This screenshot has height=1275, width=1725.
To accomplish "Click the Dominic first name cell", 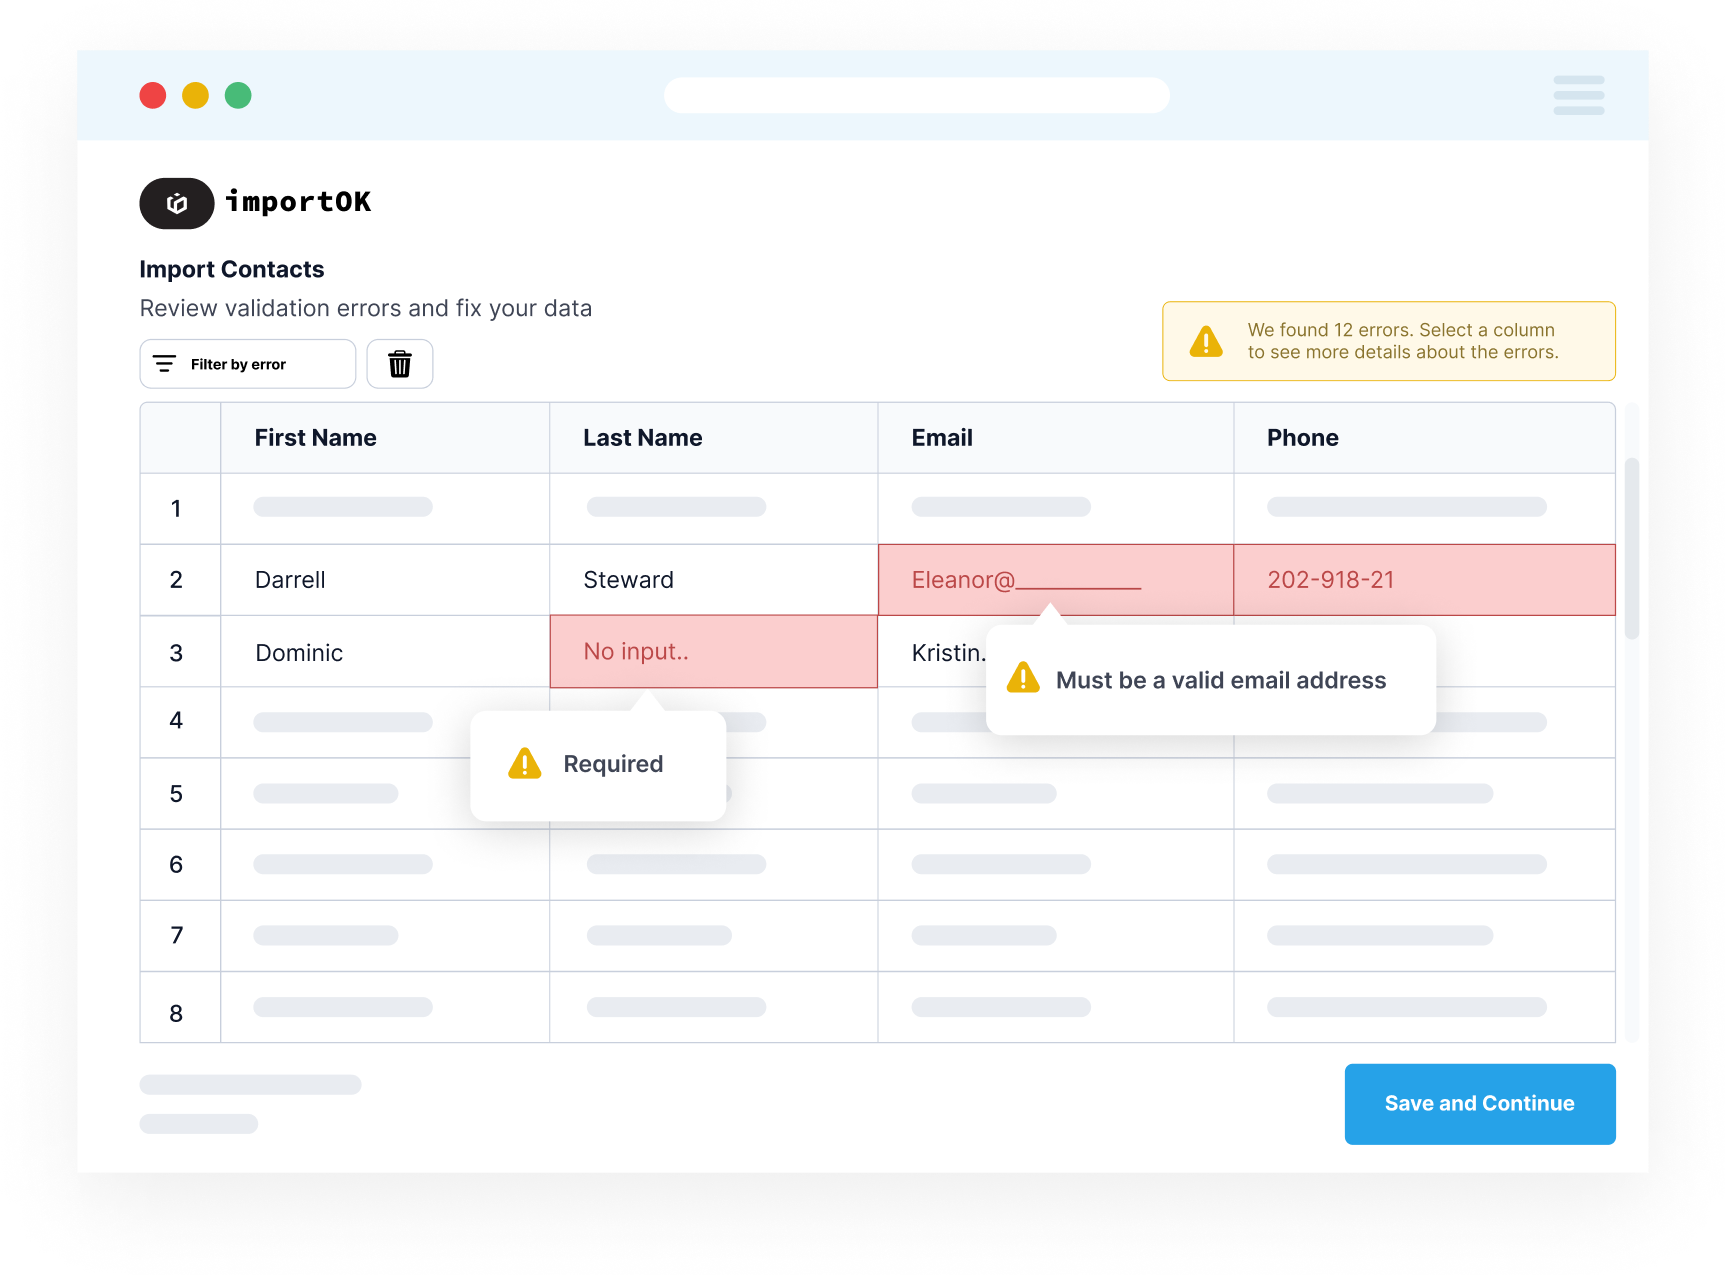I will tap(385, 652).
